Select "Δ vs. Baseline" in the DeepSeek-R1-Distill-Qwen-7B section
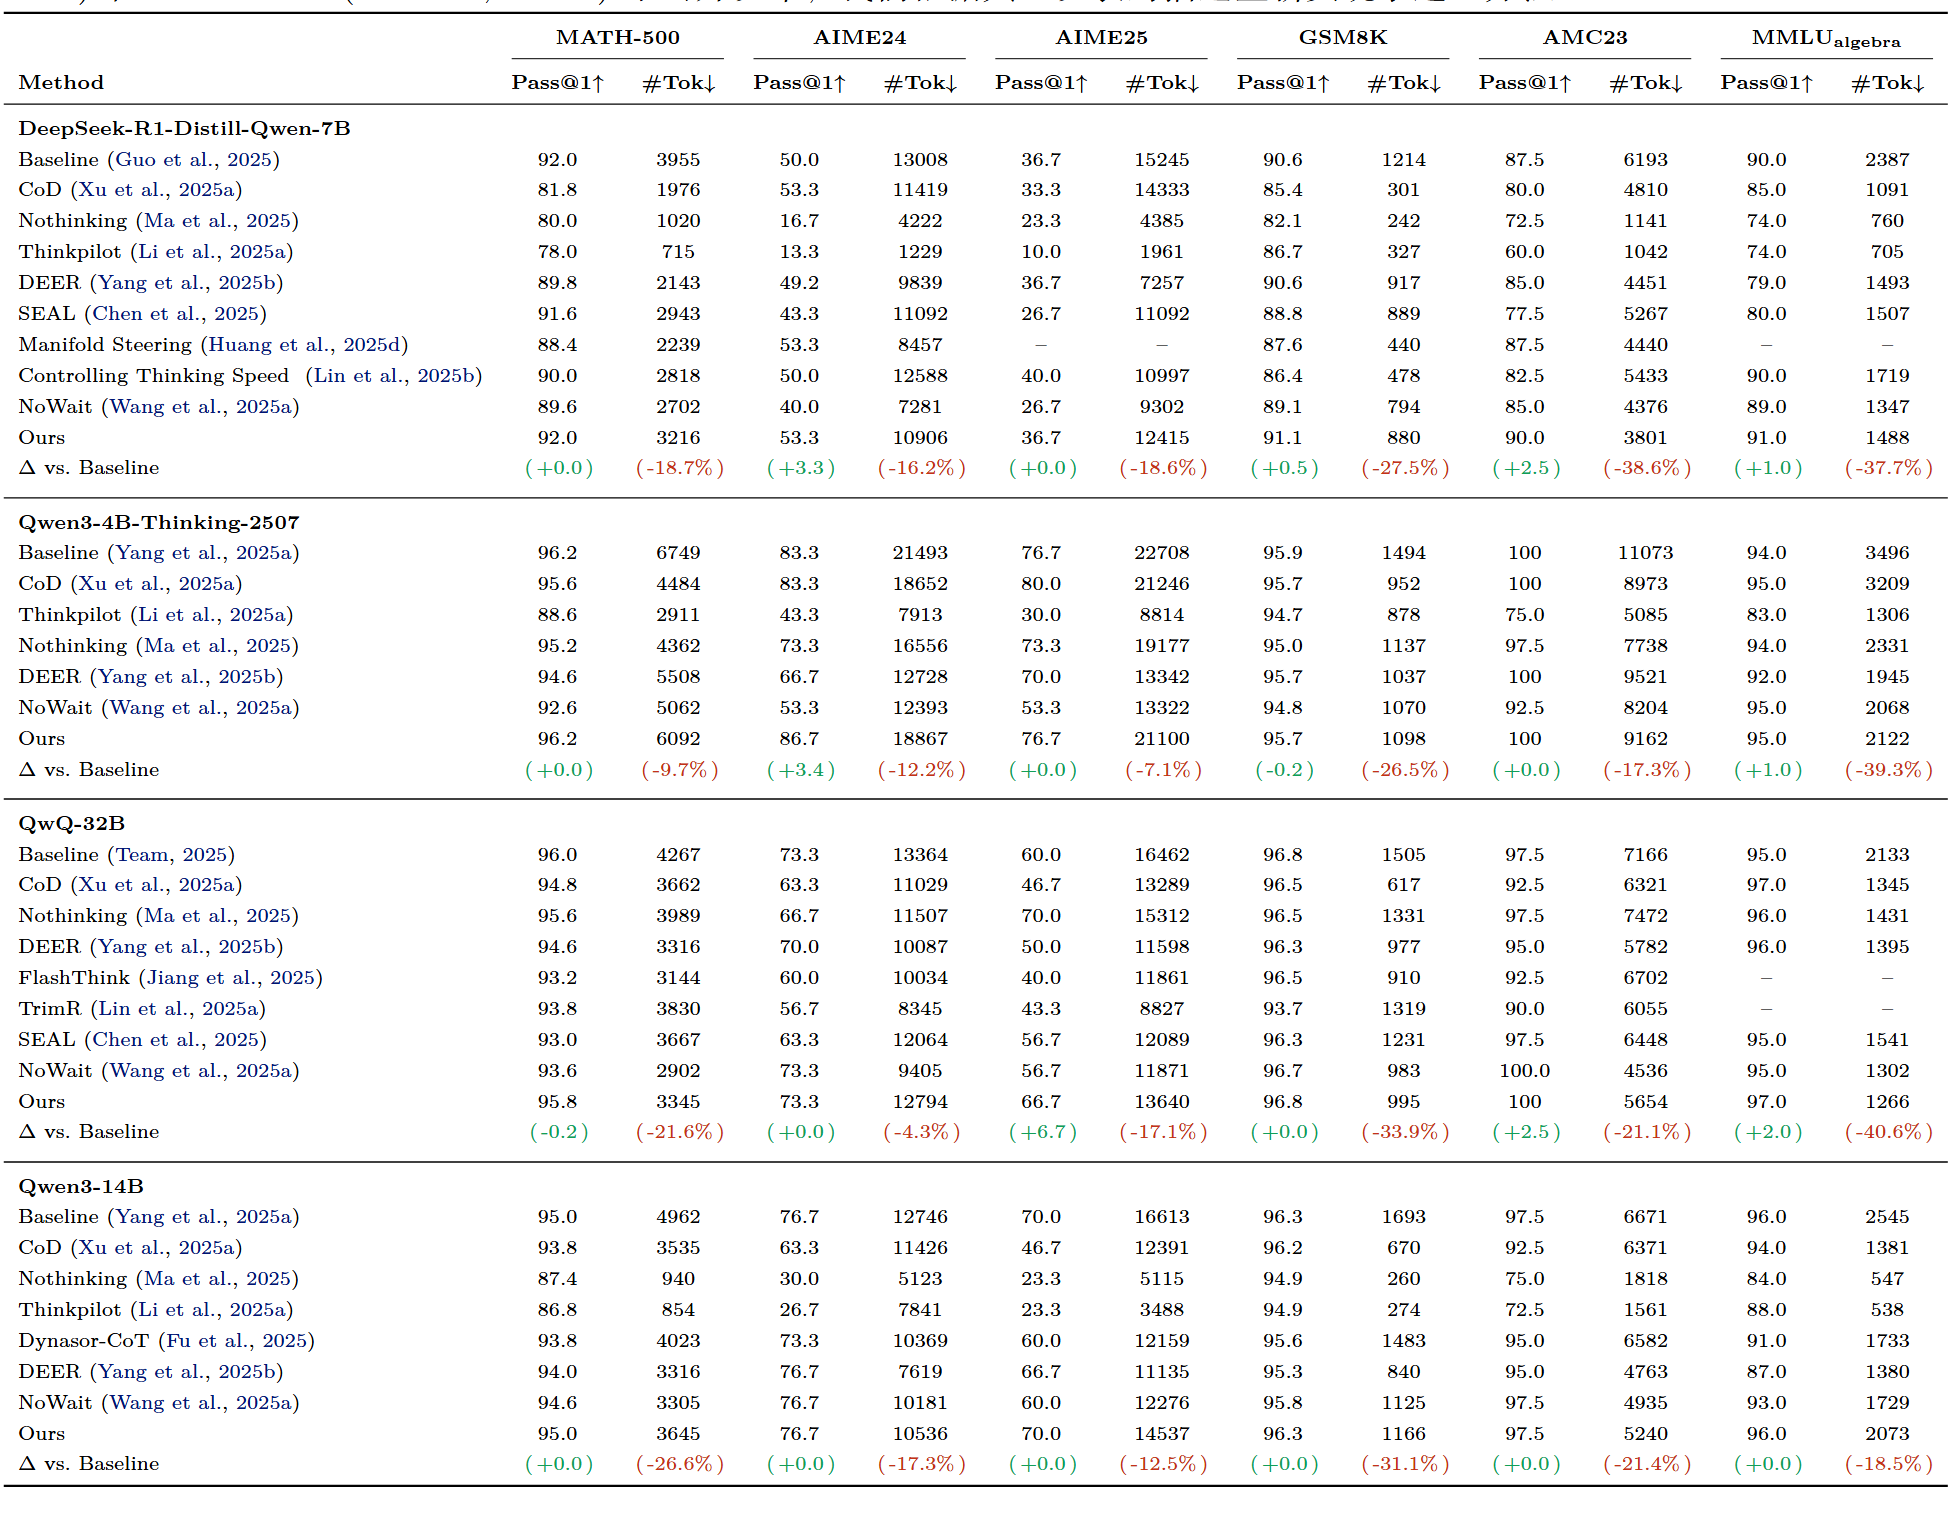The height and width of the screenshot is (1520, 1953). (89, 467)
